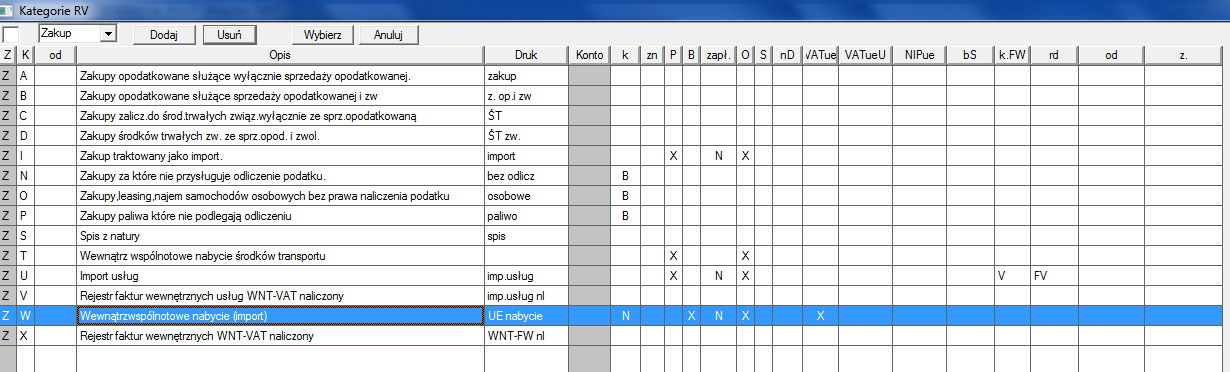Click the 'import' Druk cell
The width and height of the screenshot is (1230, 372).
tap(525, 155)
